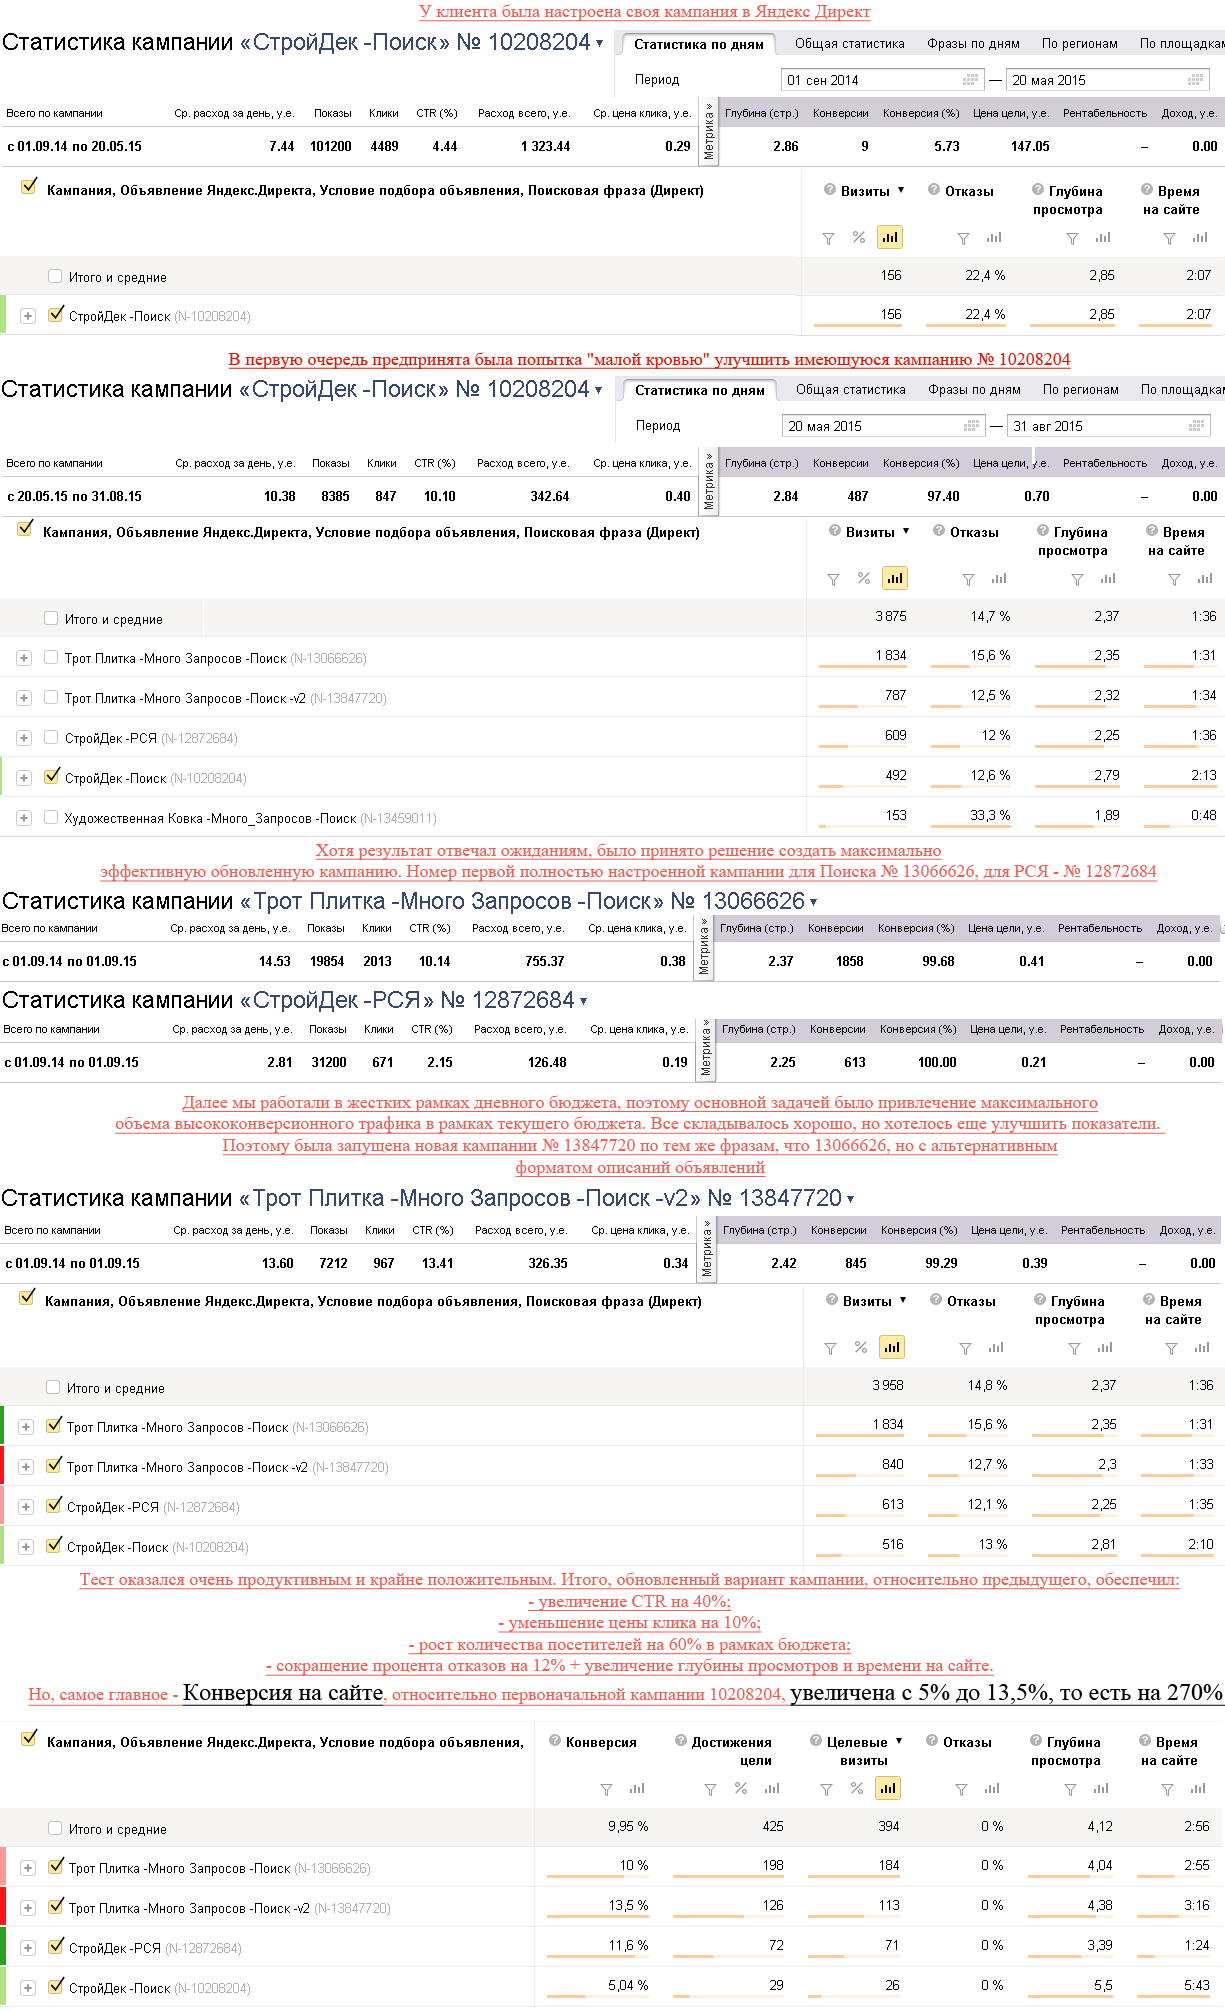Click the 01 сен 2014 start date field
This screenshot has width=1225, height=2011.
tap(883, 80)
